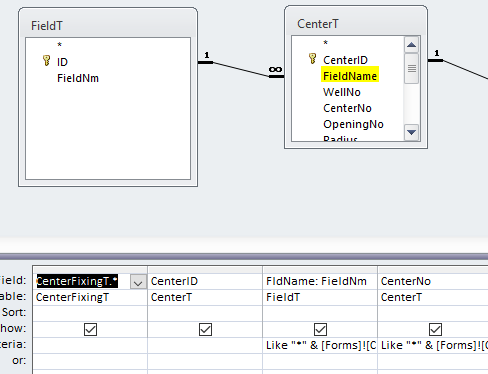This screenshot has width=488, height=374.
Task: Click the primary key icon beside ID in FieldT
Action: pos(46,61)
